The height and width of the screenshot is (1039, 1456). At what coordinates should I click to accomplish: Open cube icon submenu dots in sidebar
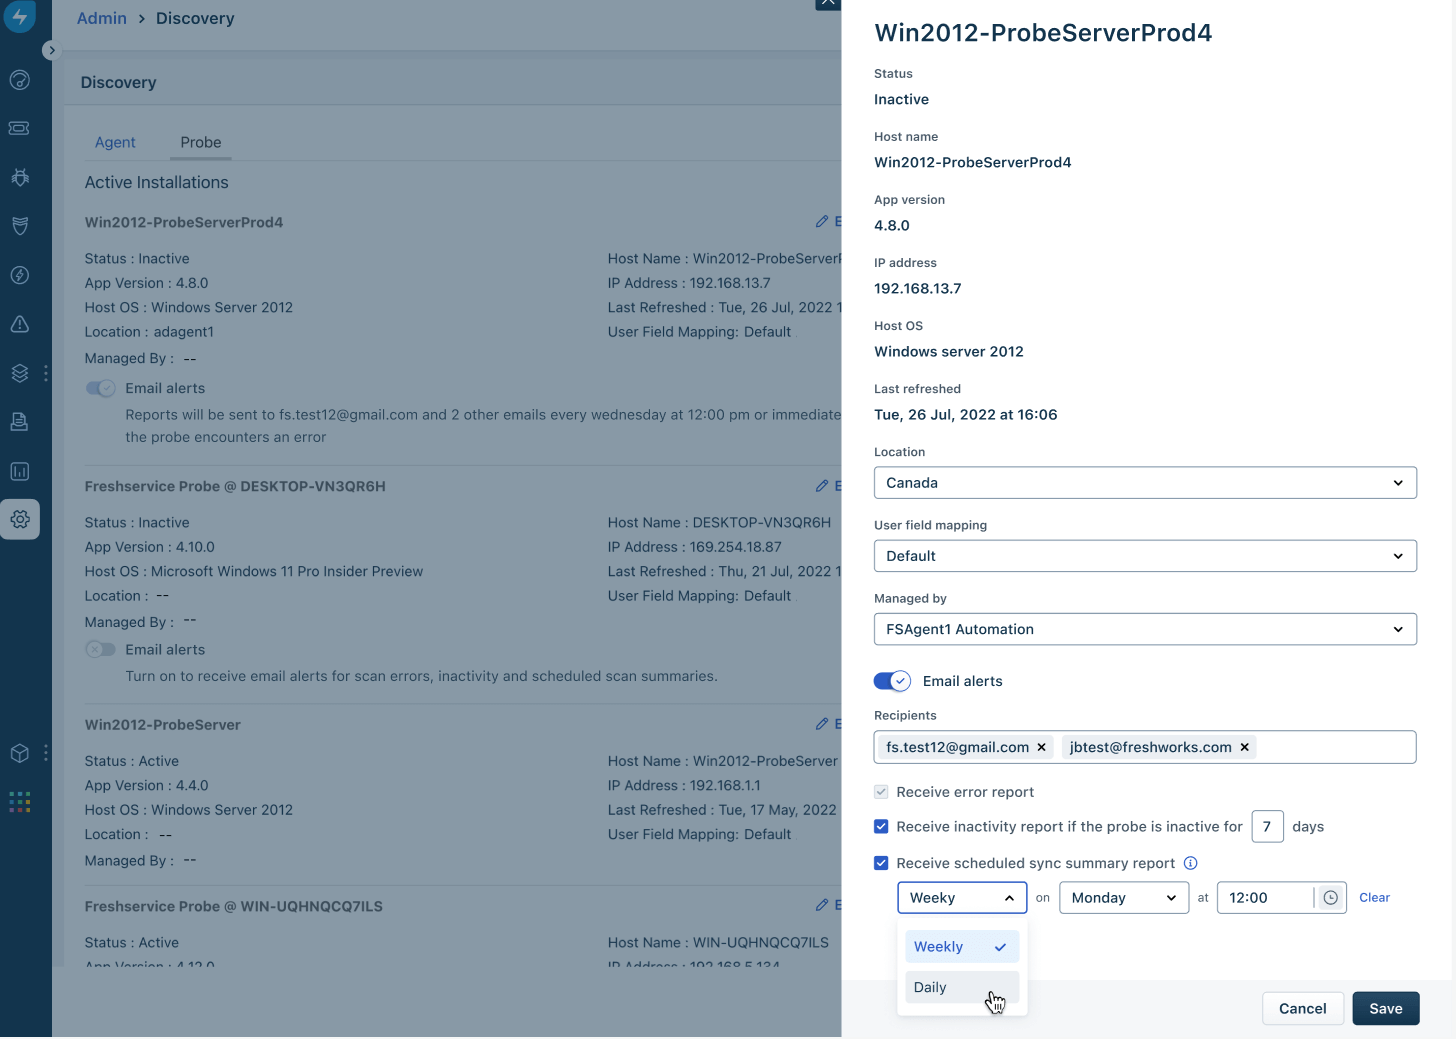tap(46, 753)
